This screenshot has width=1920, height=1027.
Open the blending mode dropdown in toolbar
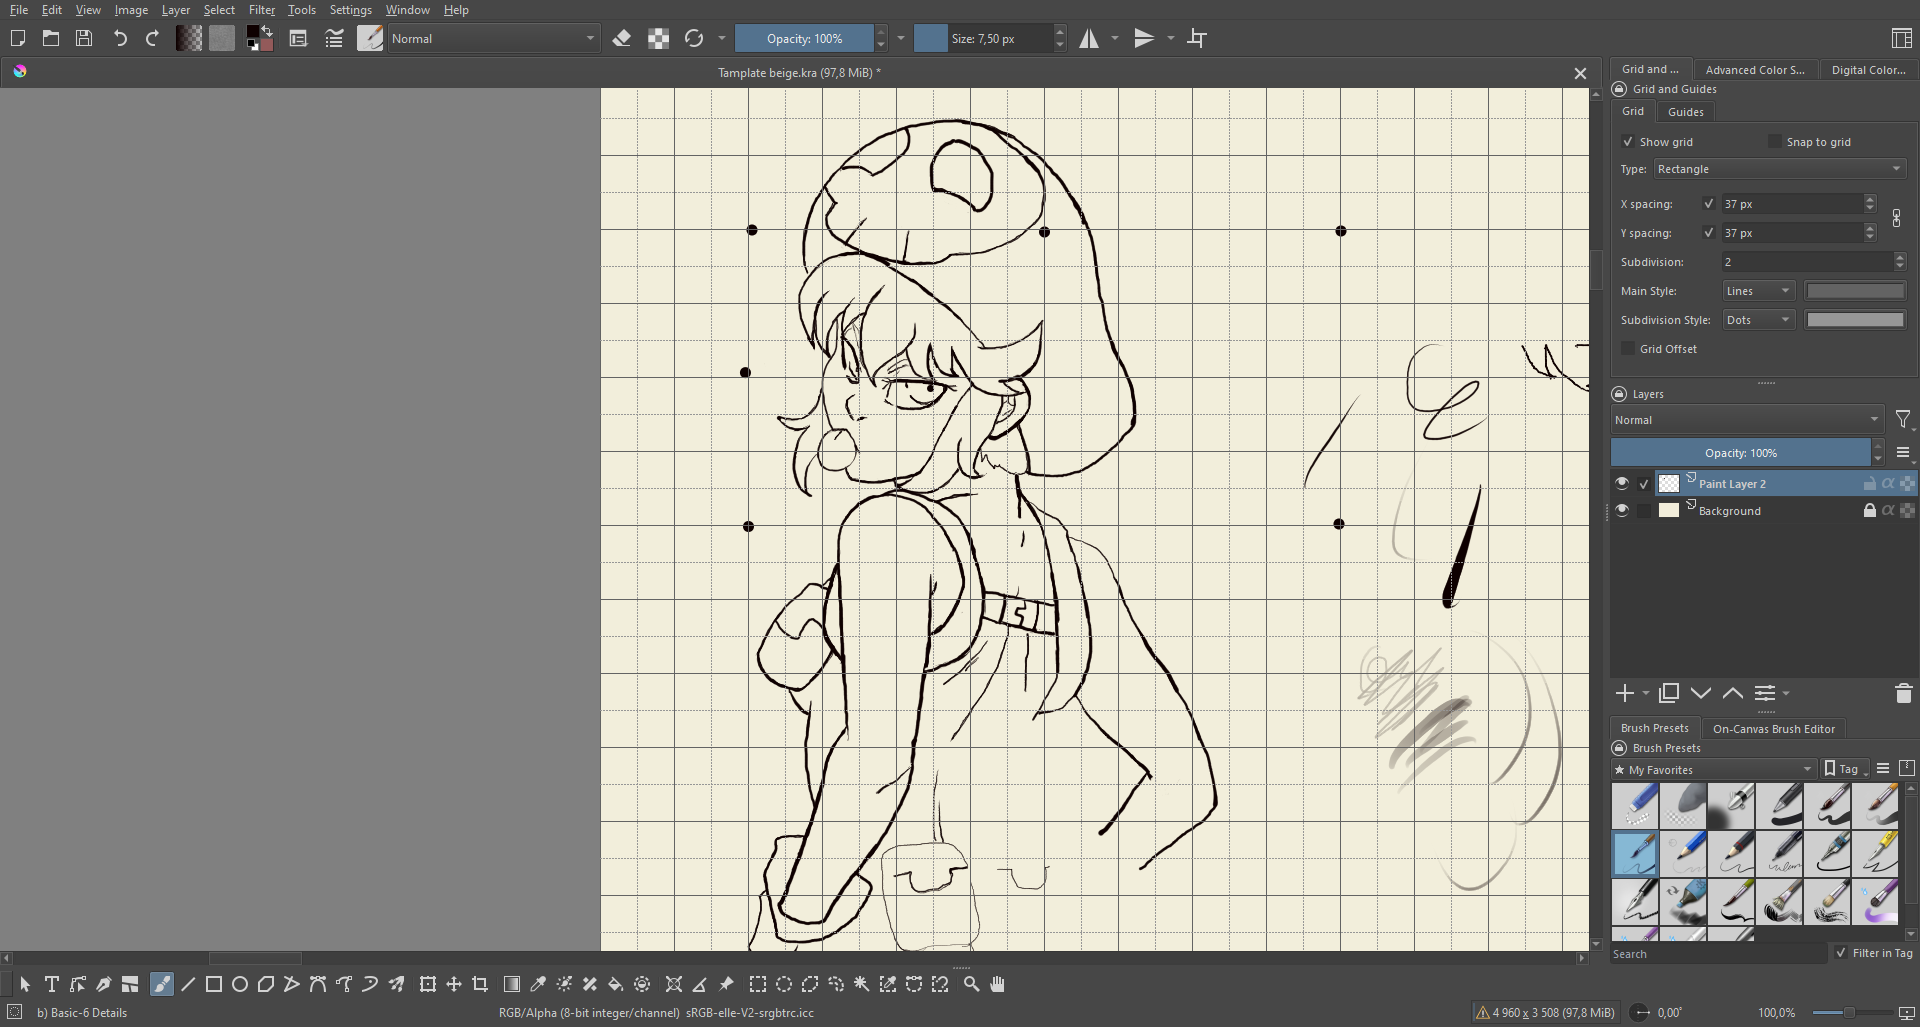(x=494, y=38)
